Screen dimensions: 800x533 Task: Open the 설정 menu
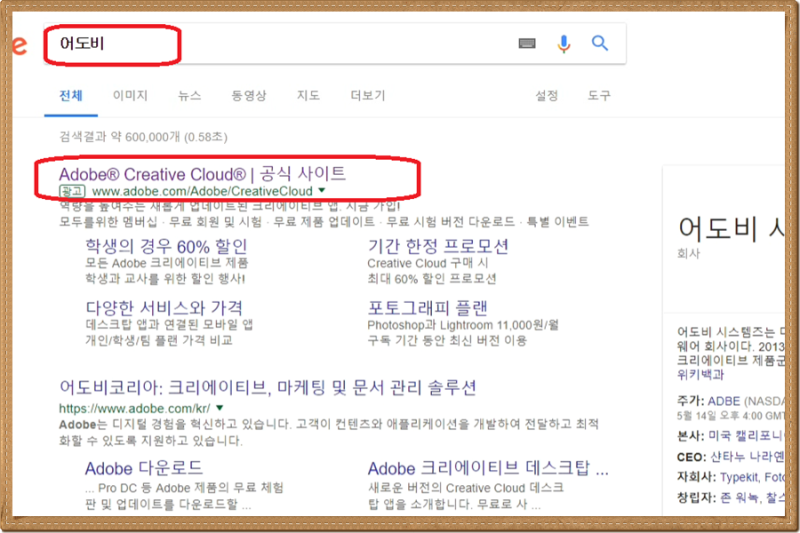click(546, 95)
